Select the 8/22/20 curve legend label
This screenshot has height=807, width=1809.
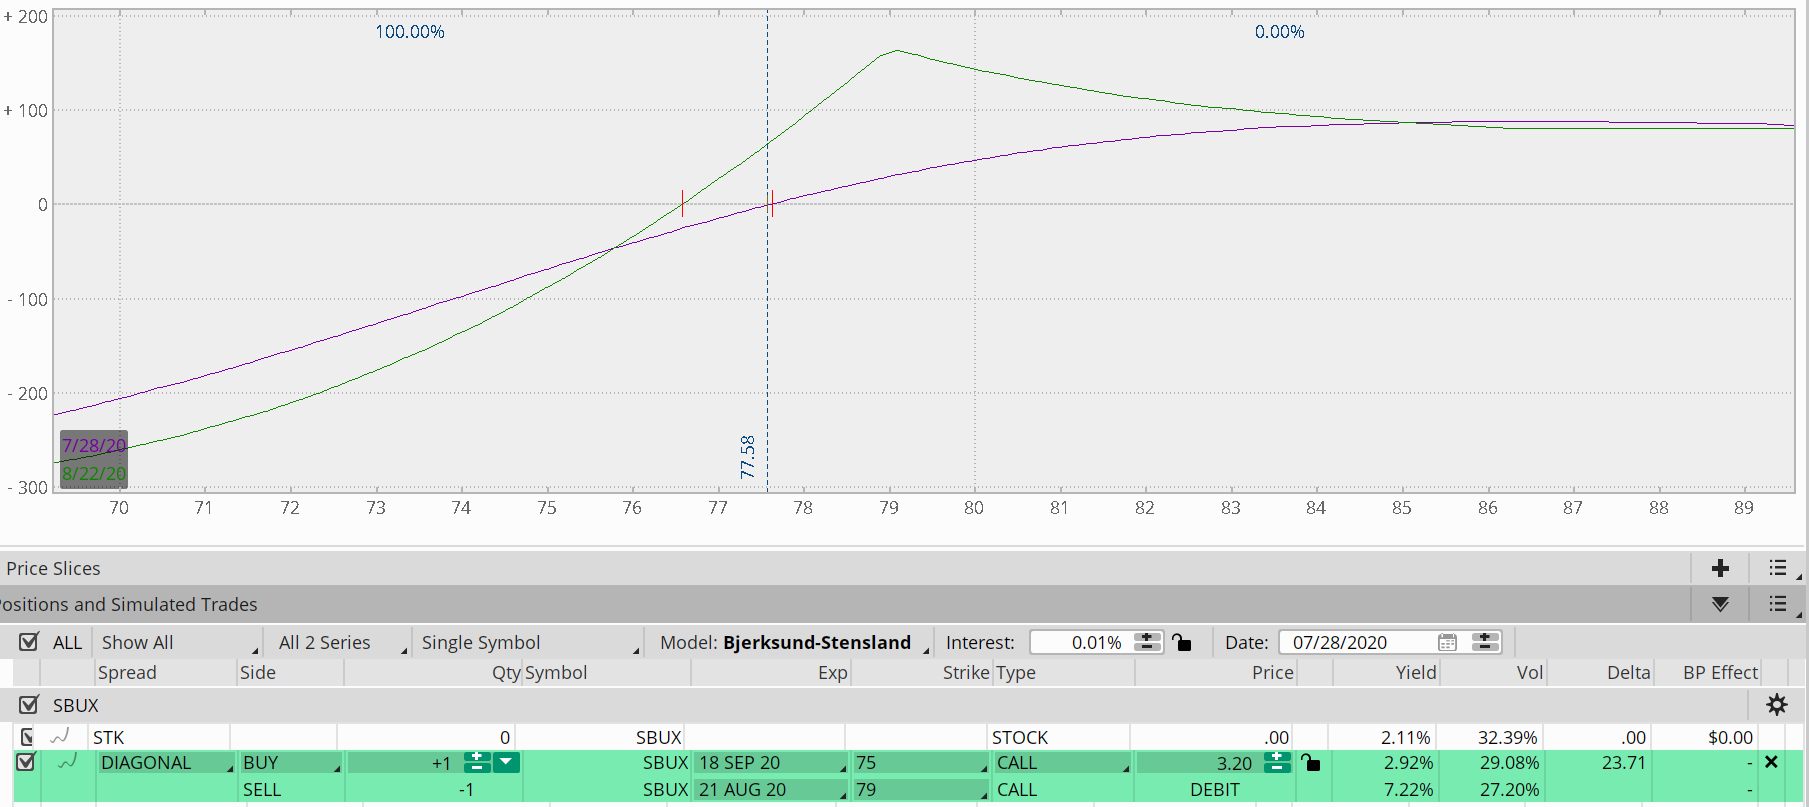pyautogui.click(x=94, y=473)
